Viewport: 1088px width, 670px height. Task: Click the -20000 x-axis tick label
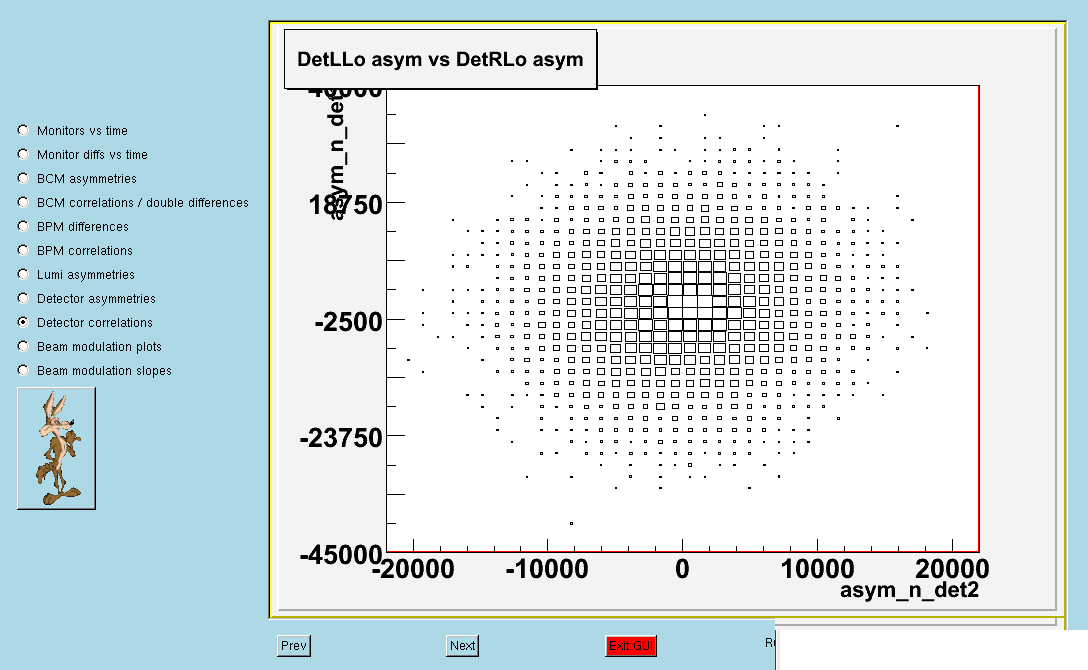(x=414, y=569)
